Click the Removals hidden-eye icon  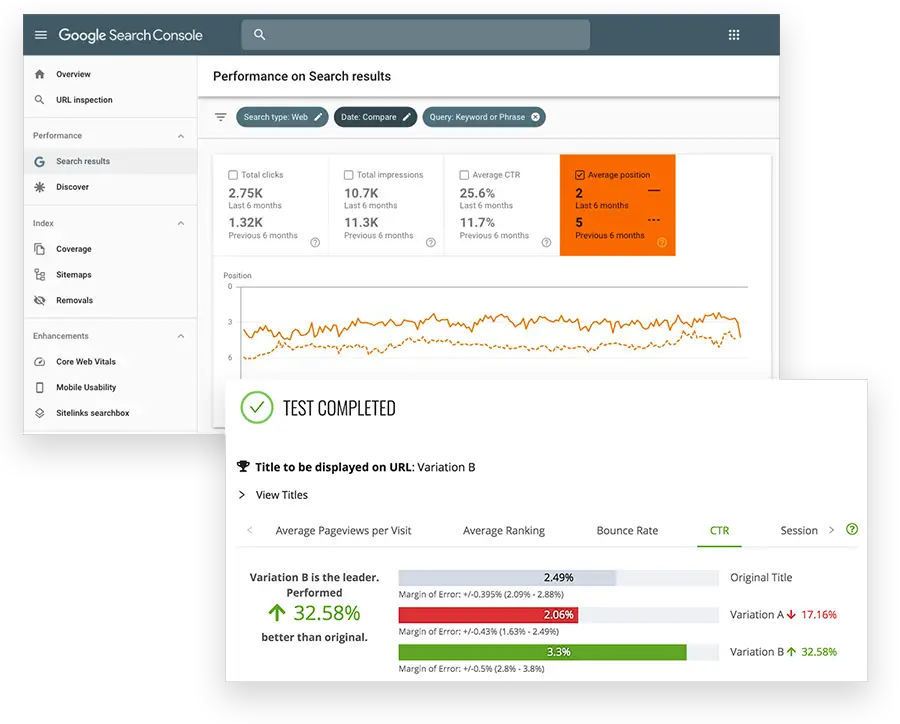(x=40, y=300)
